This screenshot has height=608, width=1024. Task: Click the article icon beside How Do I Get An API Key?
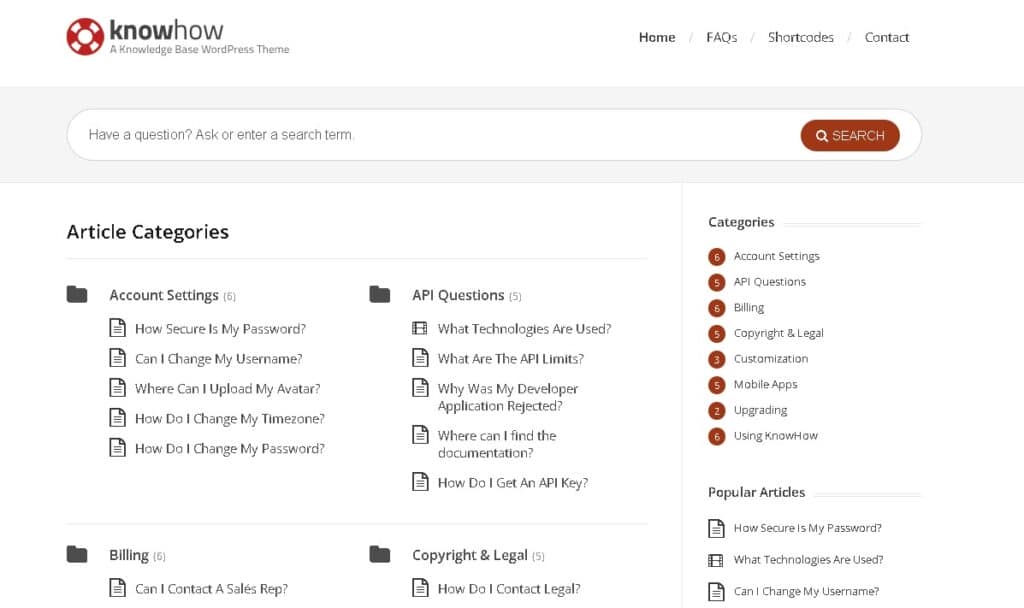420,481
